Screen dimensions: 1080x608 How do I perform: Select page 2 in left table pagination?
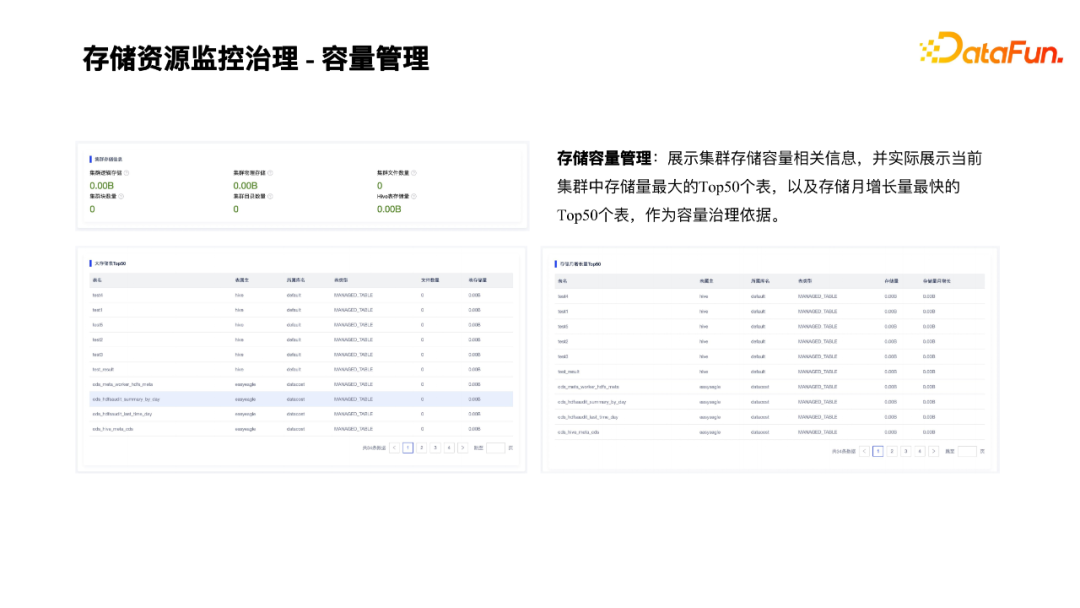pyautogui.click(x=422, y=447)
